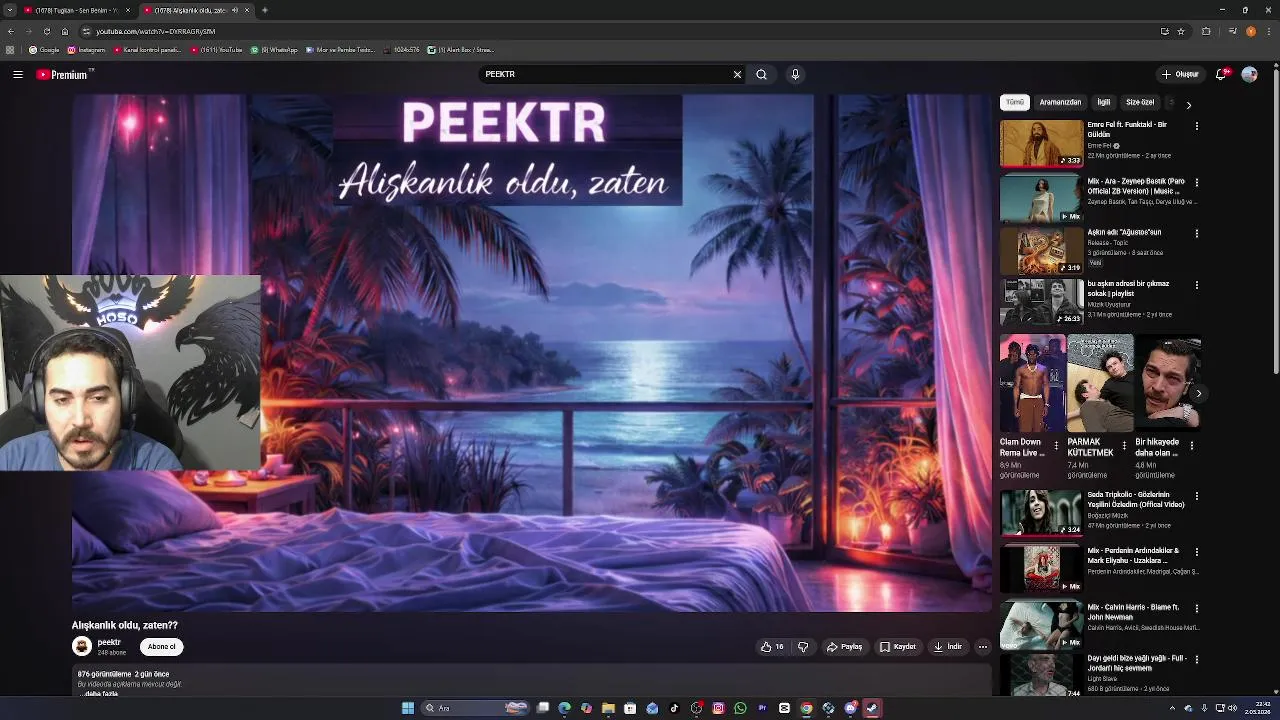Select the Size özel filter chip
The height and width of the screenshot is (720, 1280).
click(x=1140, y=102)
